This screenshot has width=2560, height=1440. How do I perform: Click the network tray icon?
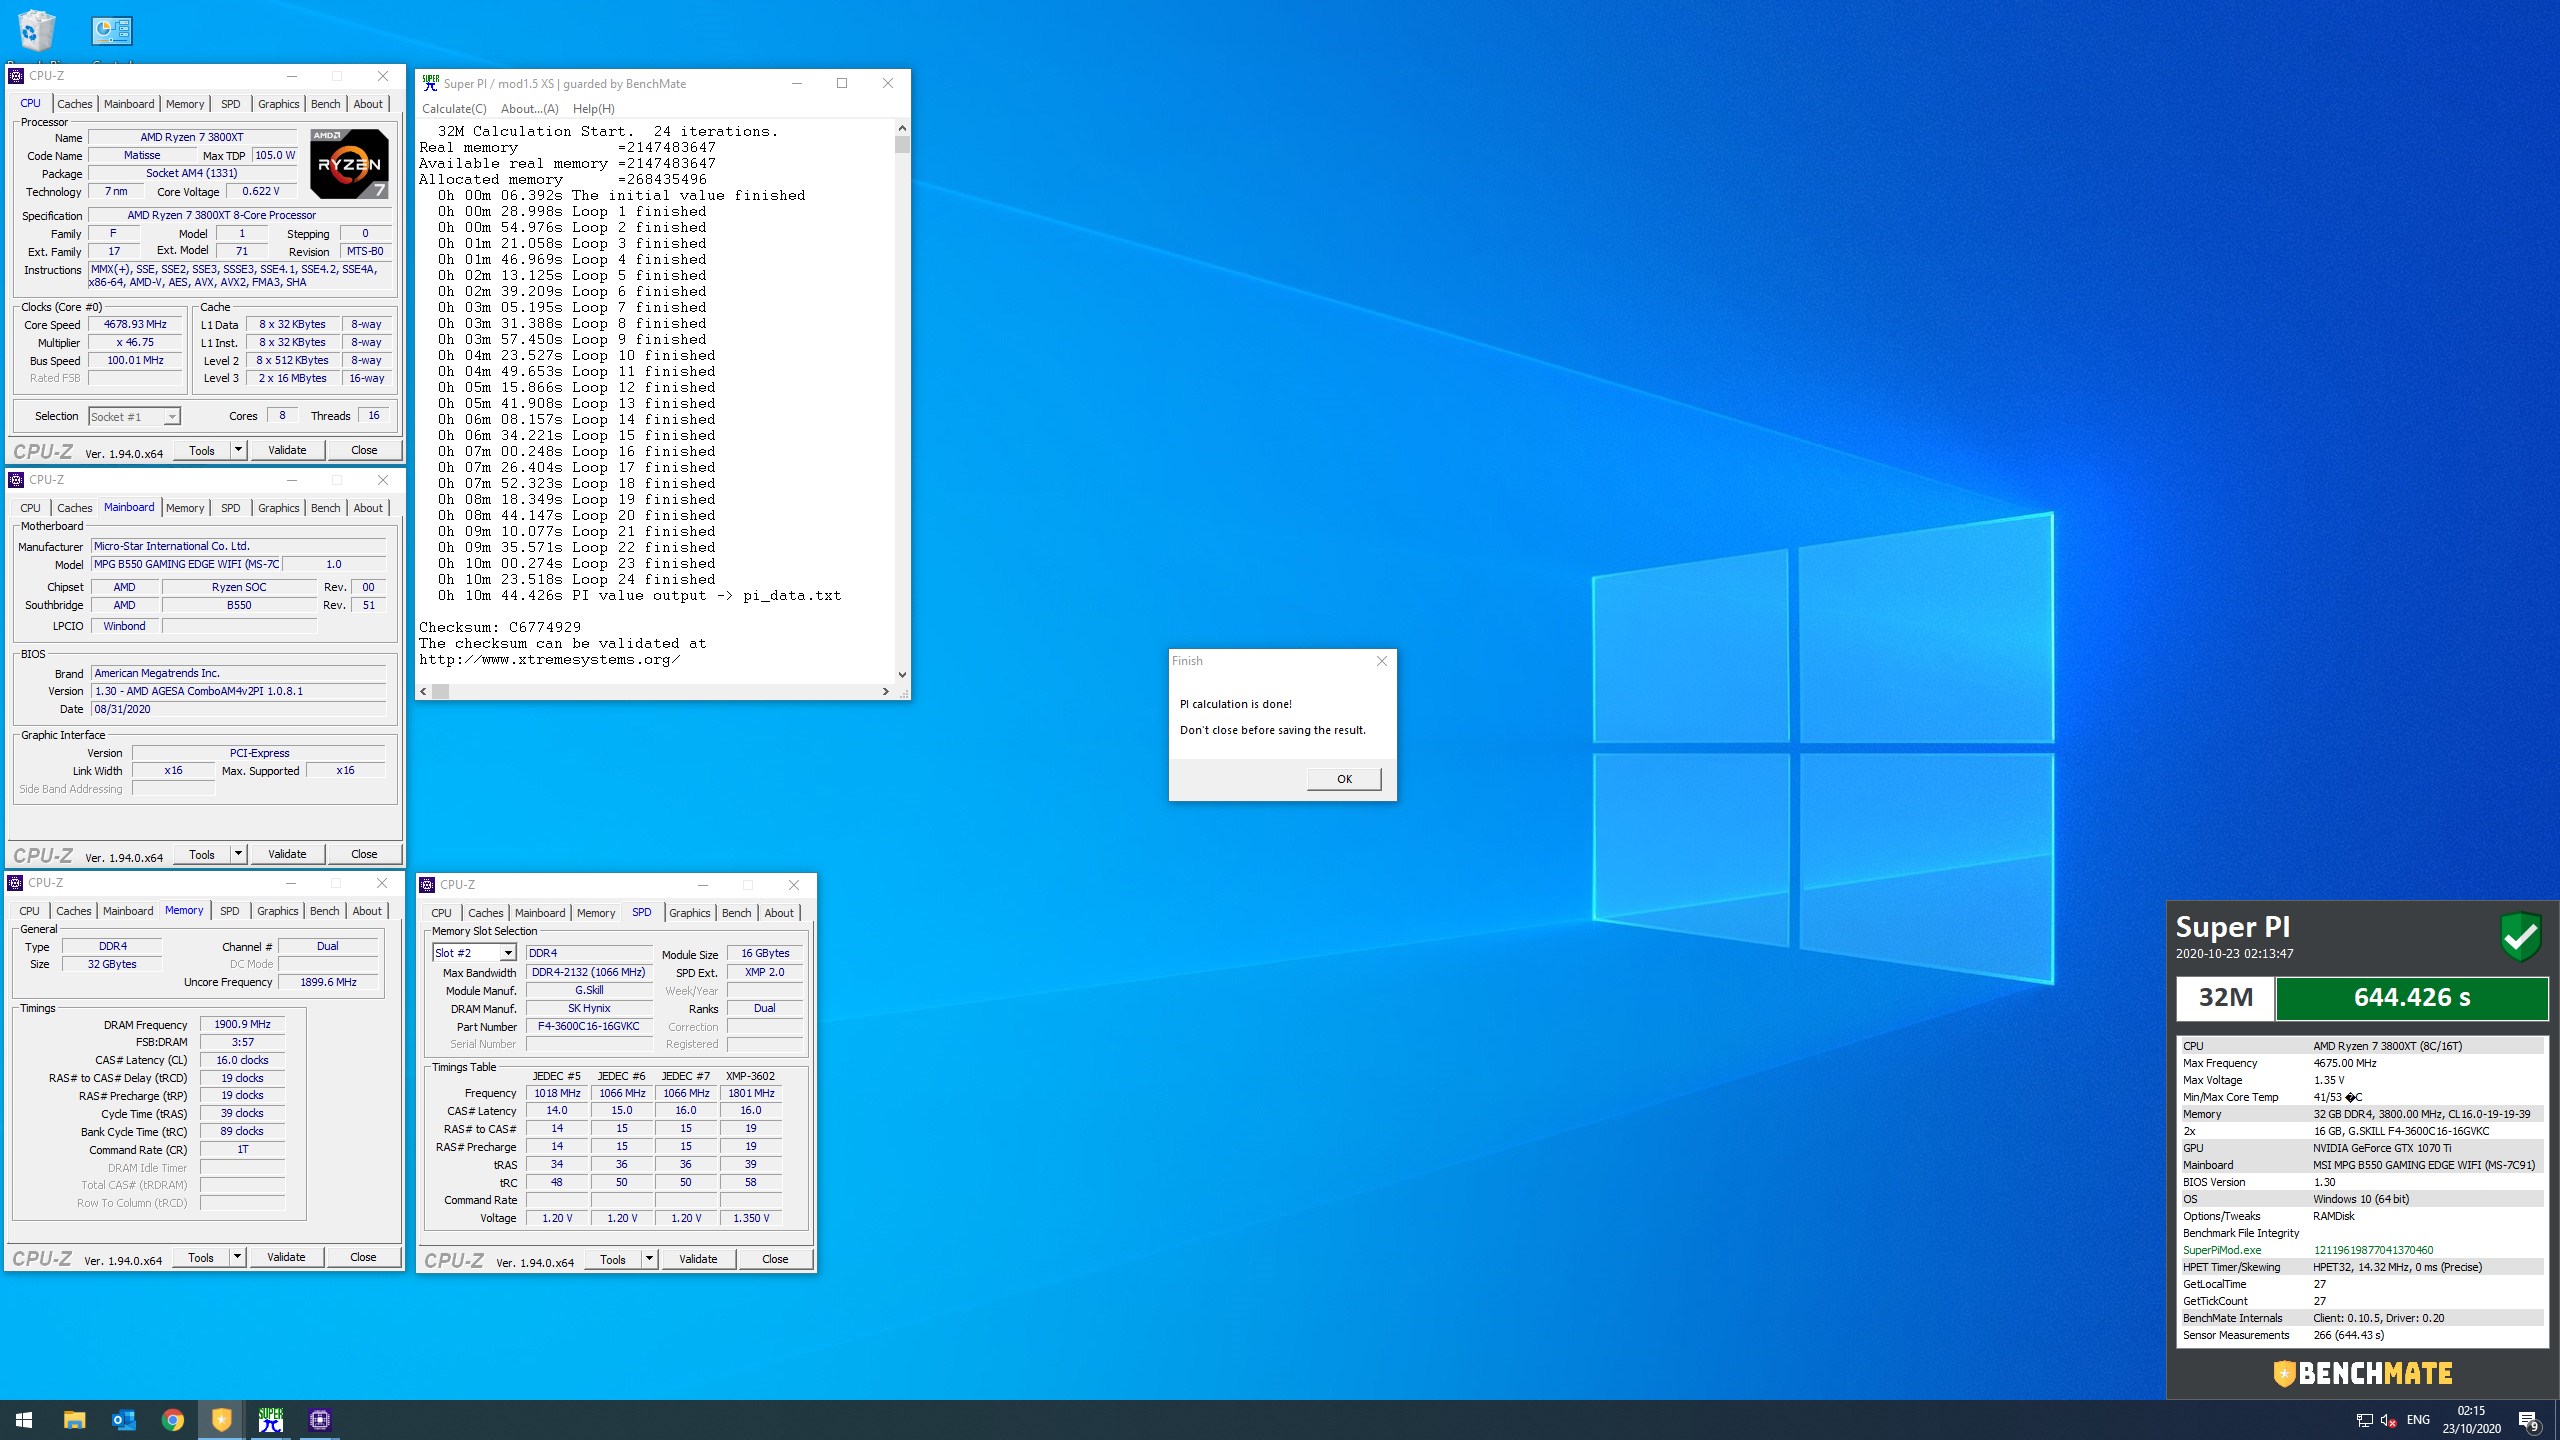coord(2364,1420)
